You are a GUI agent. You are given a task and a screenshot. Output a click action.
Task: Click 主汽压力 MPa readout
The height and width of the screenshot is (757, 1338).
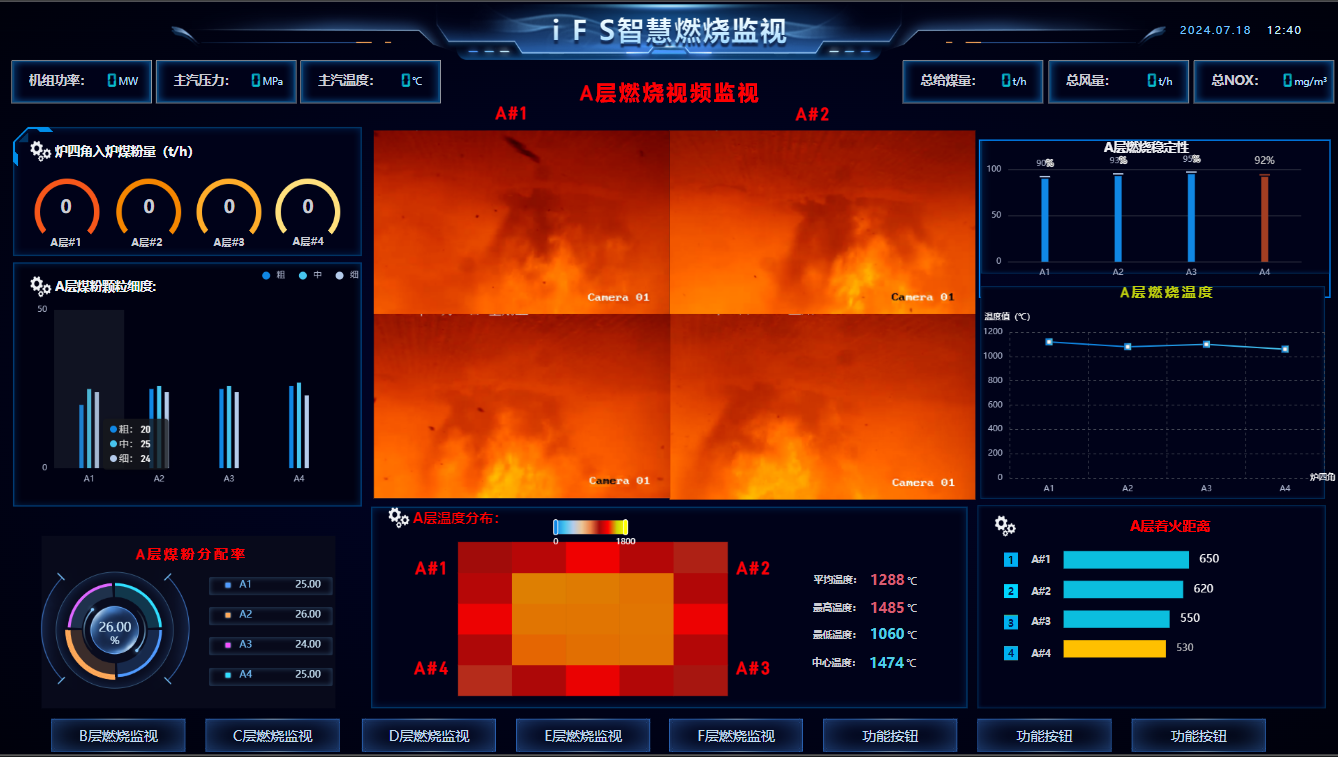point(227,81)
